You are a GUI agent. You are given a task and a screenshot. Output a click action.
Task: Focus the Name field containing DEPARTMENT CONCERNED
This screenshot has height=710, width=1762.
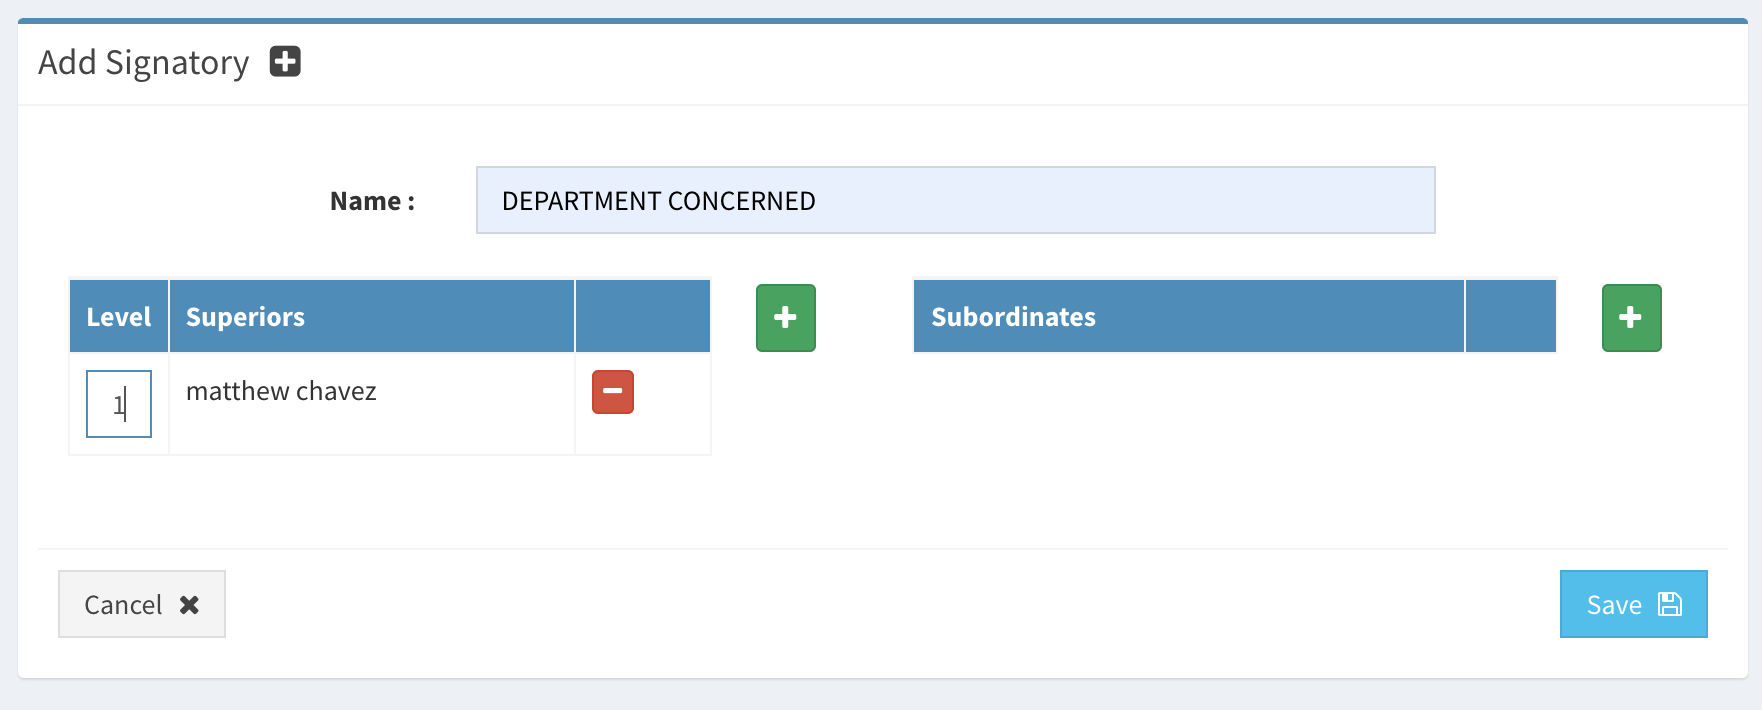point(955,201)
